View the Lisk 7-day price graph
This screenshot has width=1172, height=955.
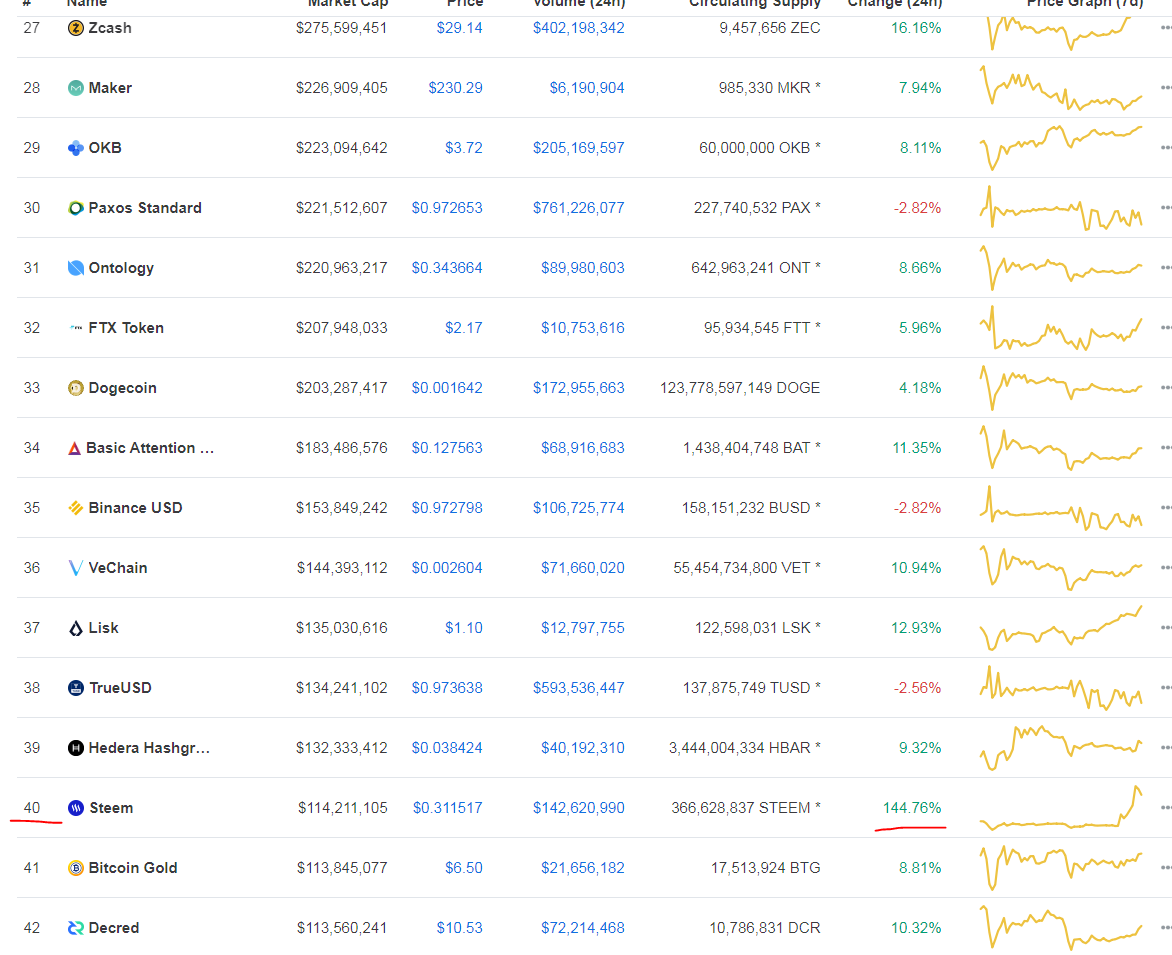[x=1061, y=628]
